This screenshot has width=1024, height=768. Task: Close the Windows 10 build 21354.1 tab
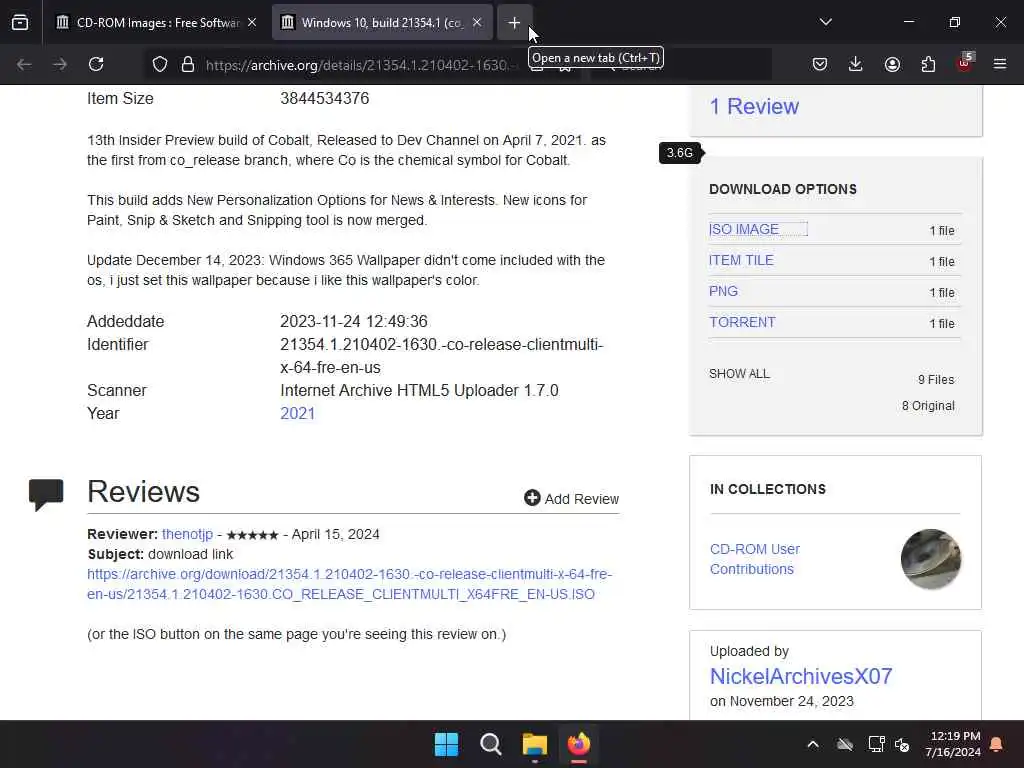[477, 23]
